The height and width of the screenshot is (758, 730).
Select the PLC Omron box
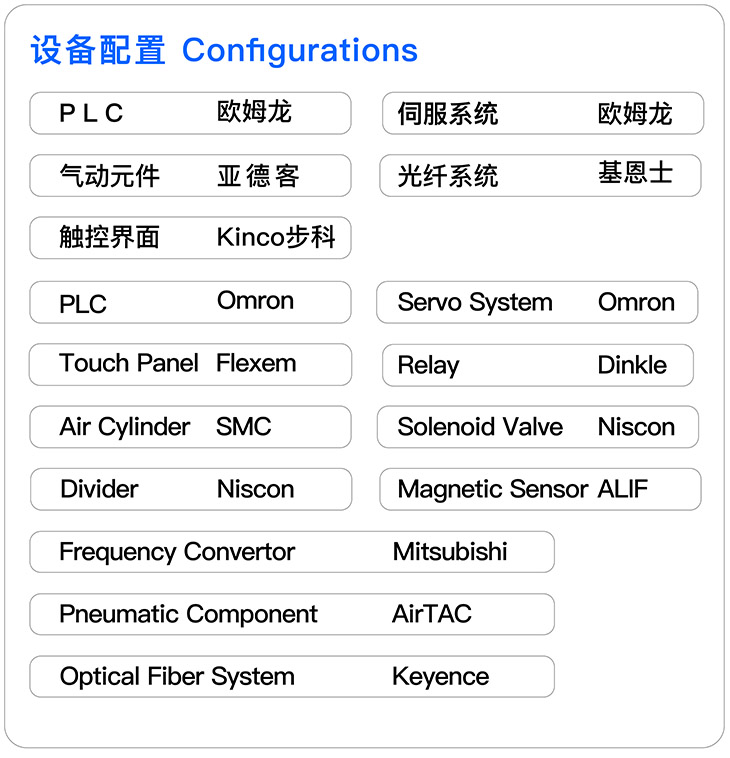coord(190,302)
